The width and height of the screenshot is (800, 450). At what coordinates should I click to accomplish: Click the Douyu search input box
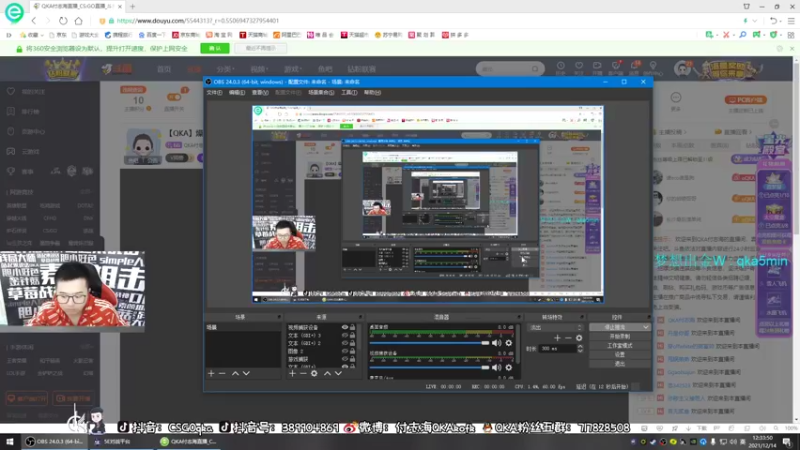505,68
